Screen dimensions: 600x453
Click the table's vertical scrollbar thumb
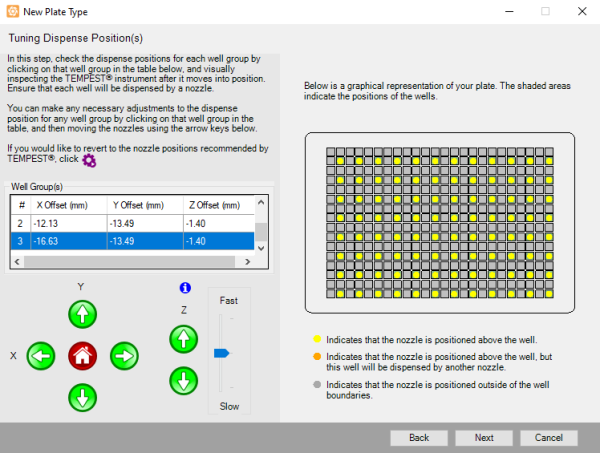coord(261,232)
